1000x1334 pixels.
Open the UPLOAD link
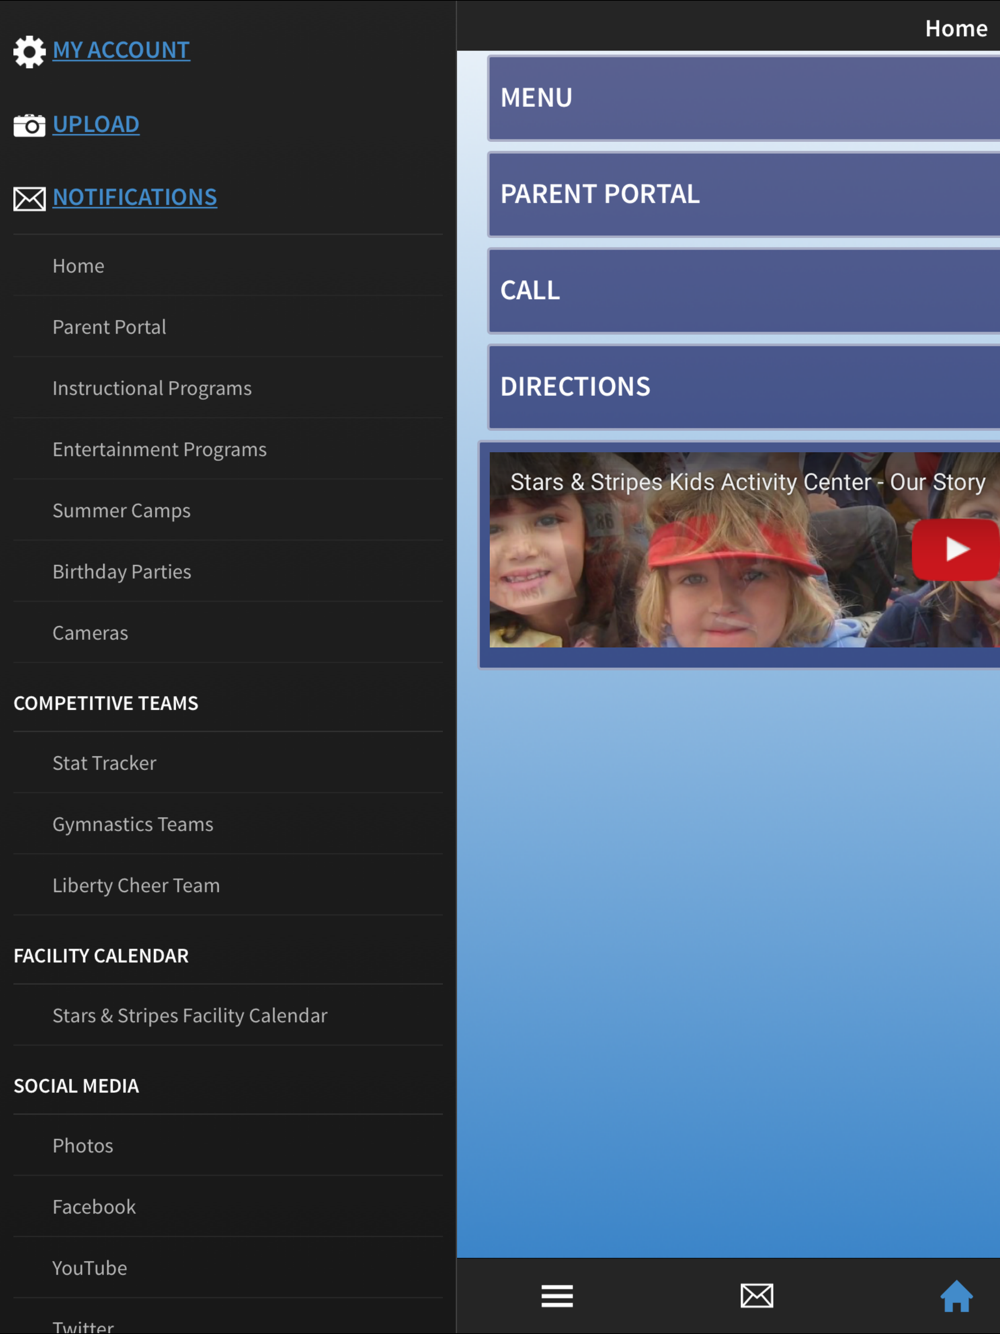pyautogui.click(x=96, y=124)
